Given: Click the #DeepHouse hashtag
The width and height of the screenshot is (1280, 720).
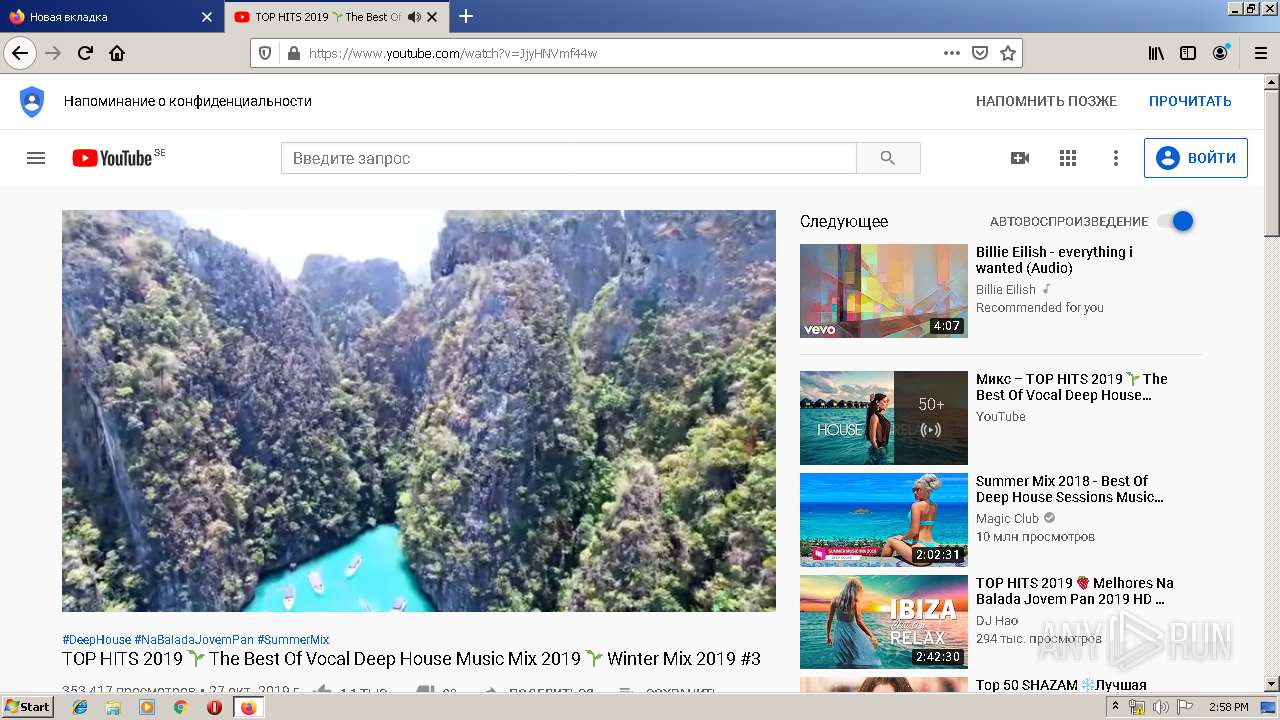Looking at the screenshot, I should tap(96, 640).
